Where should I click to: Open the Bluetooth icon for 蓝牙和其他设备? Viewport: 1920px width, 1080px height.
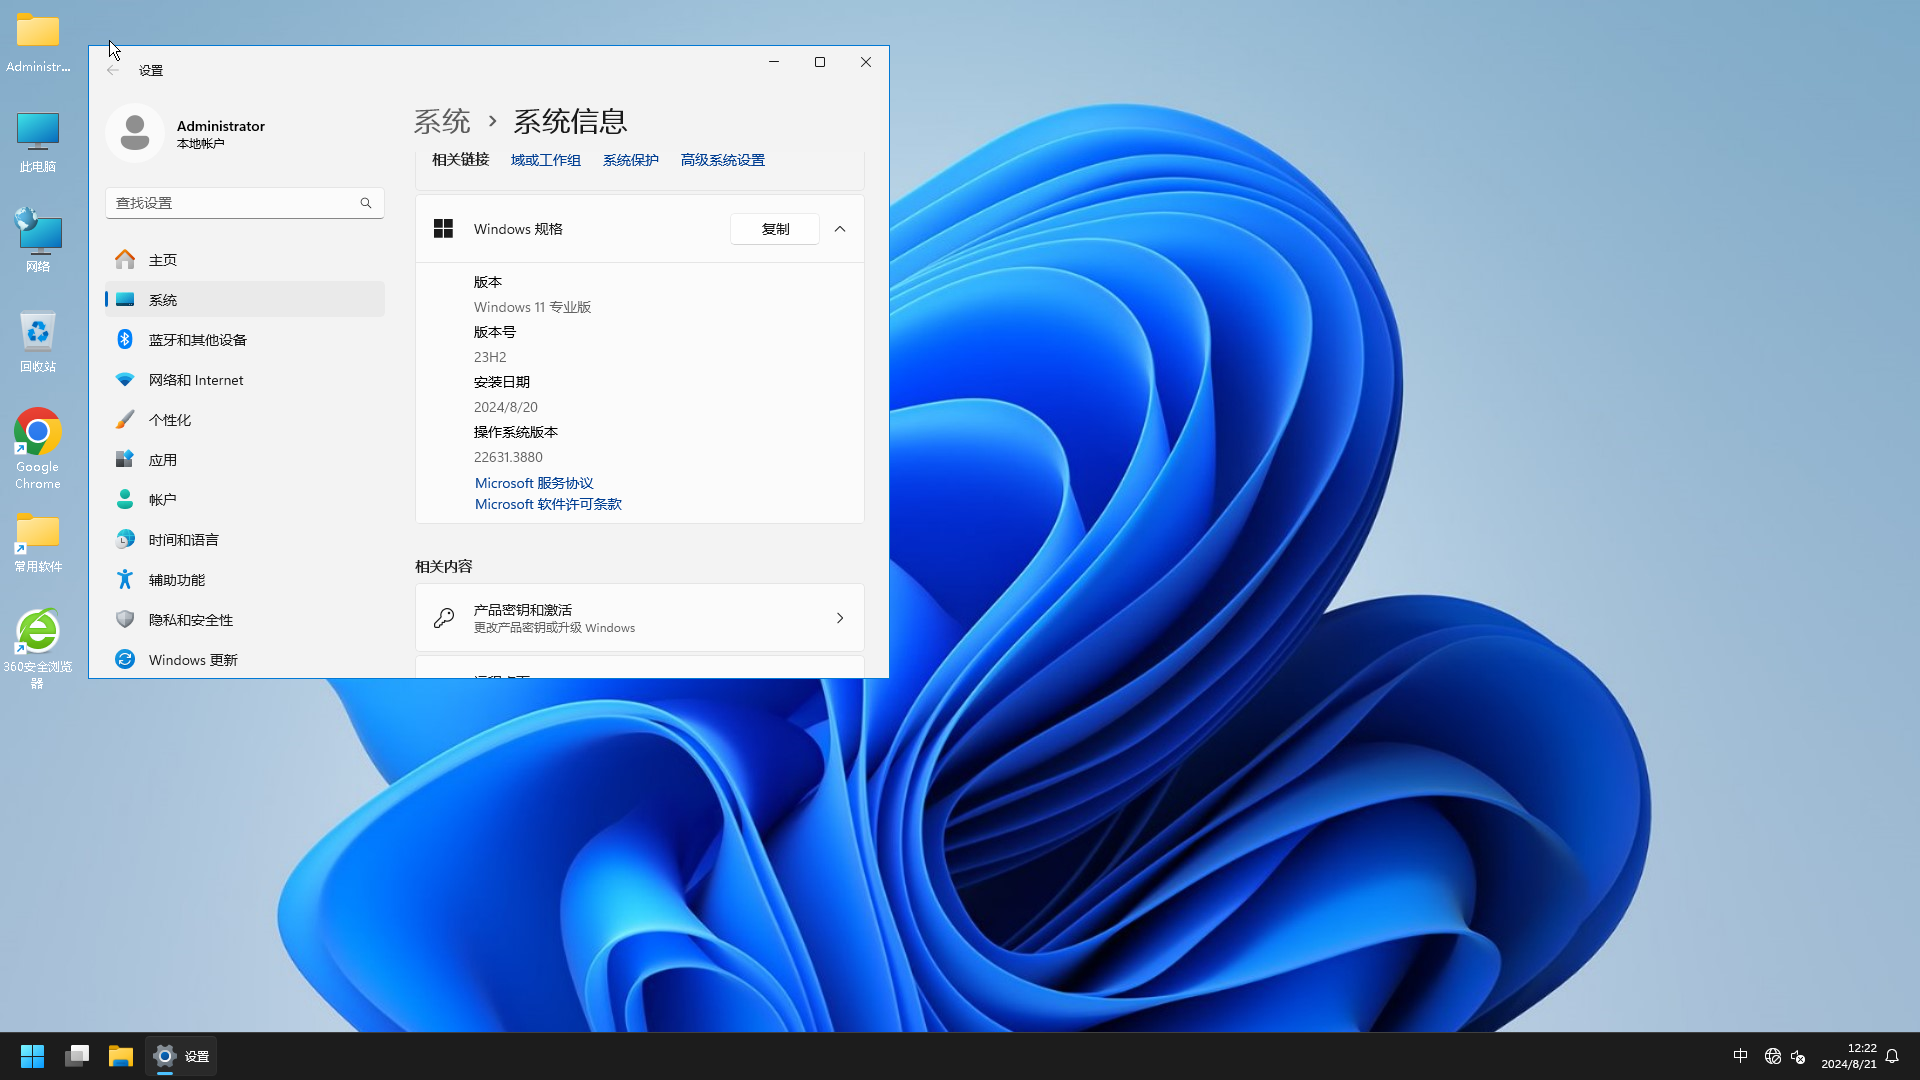pyautogui.click(x=125, y=340)
